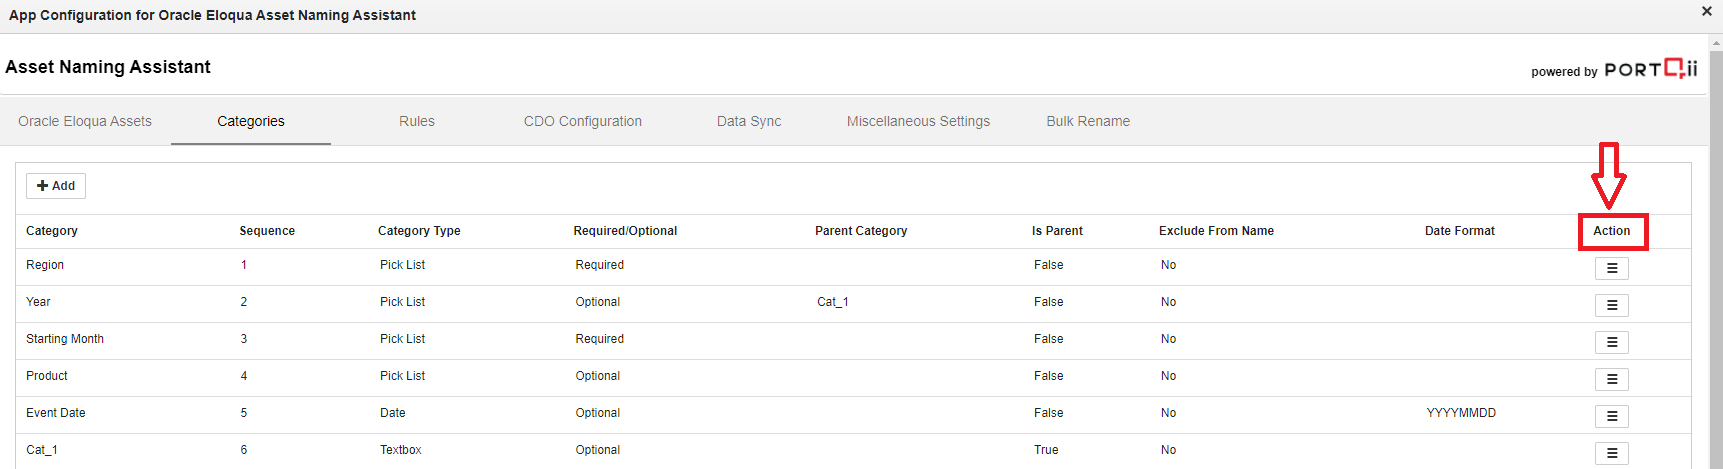Switch to the Oracle Eloqua Assets tab

pyautogui.click(x=85, y=121)
